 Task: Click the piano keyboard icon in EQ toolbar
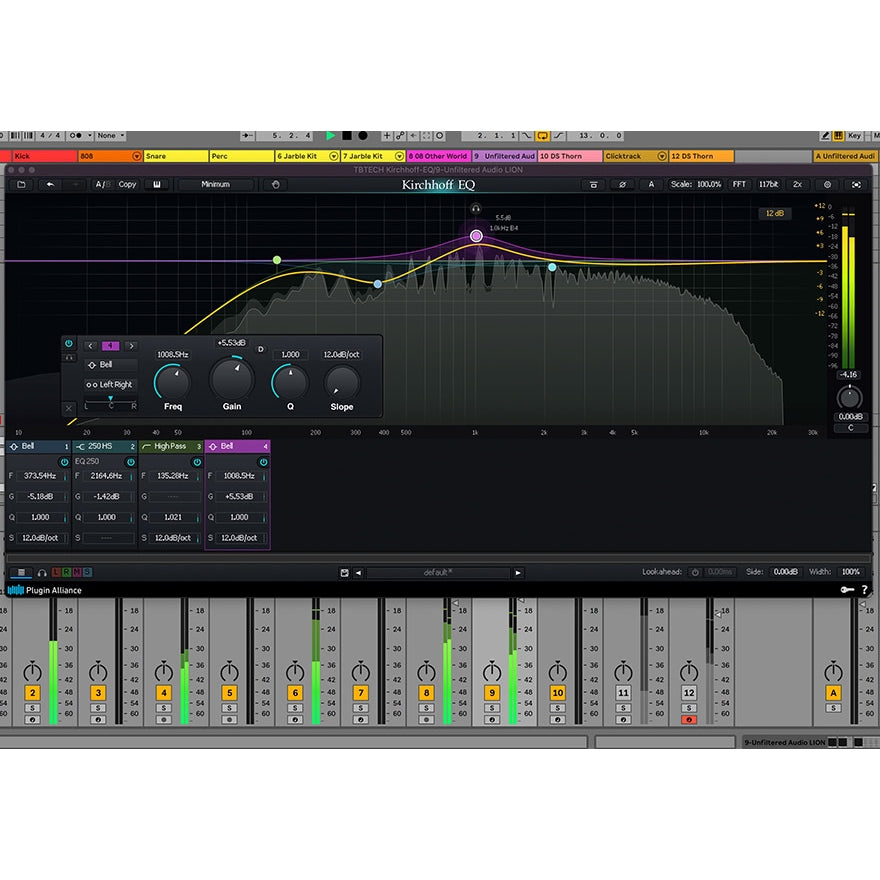pyautogui.click(x=156, y=185)
